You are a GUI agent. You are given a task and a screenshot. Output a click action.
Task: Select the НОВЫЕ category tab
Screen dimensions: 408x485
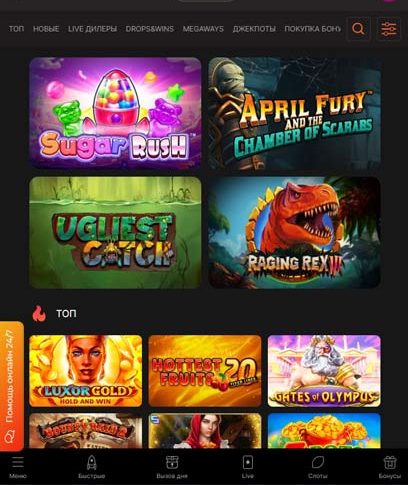tap(46, 29)
